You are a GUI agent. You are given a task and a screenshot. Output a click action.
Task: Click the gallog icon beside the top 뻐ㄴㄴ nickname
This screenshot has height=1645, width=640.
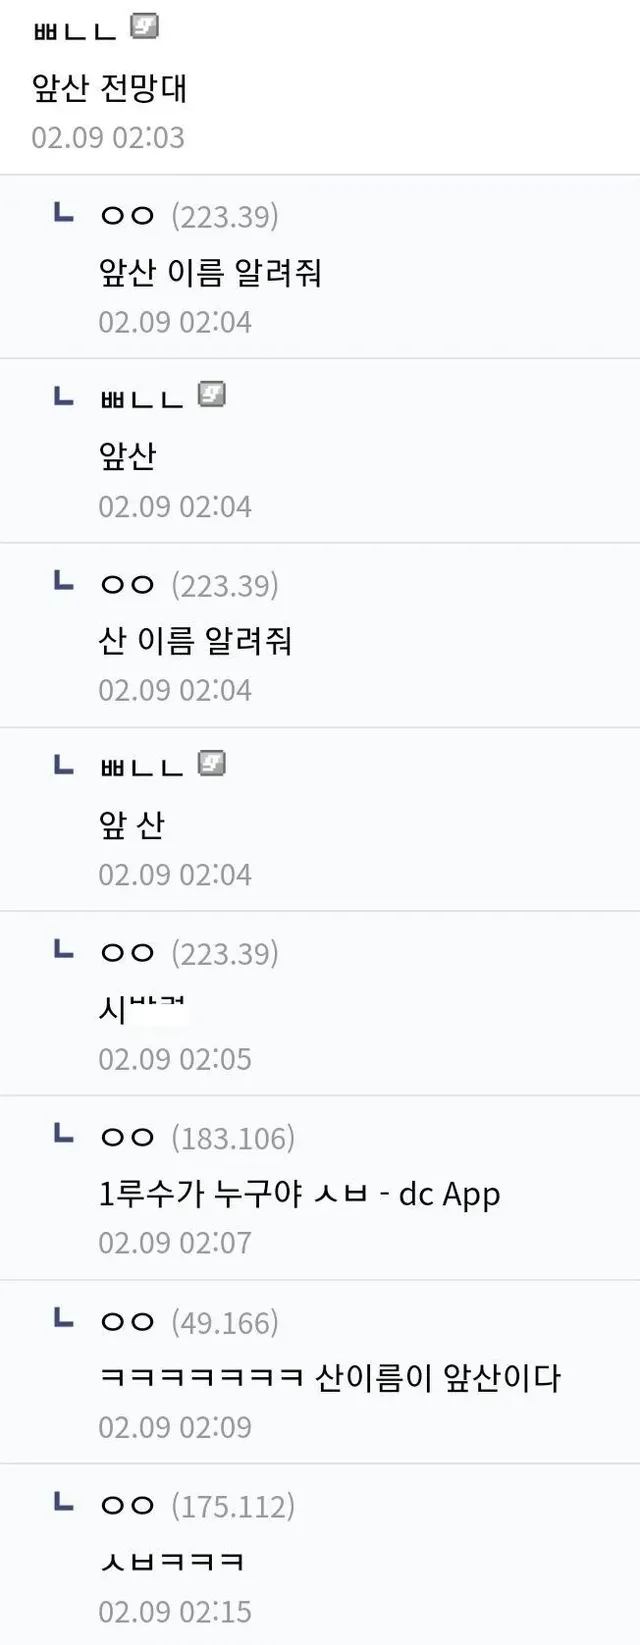click(x=145, y=27)
